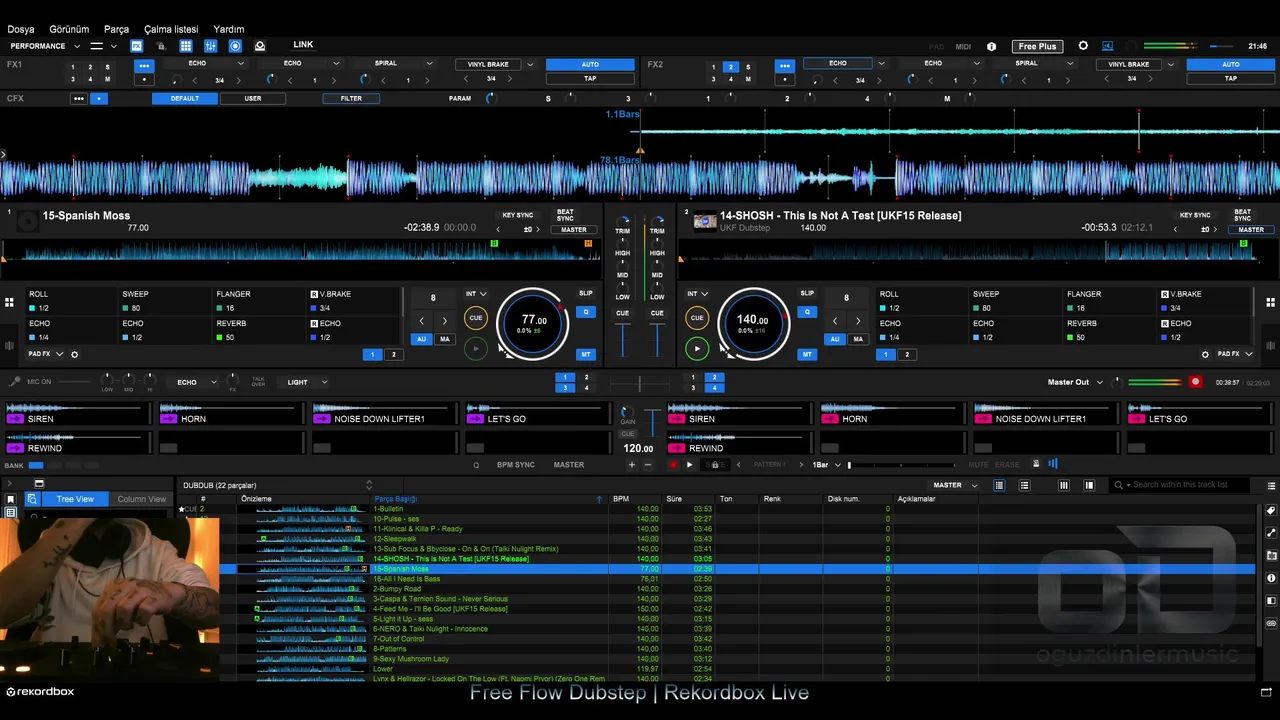This screenshot has width=1280, height=720.
Task: Adjust channel 1 volume fader
Action: pyautogui.click(x=623, y=340)
